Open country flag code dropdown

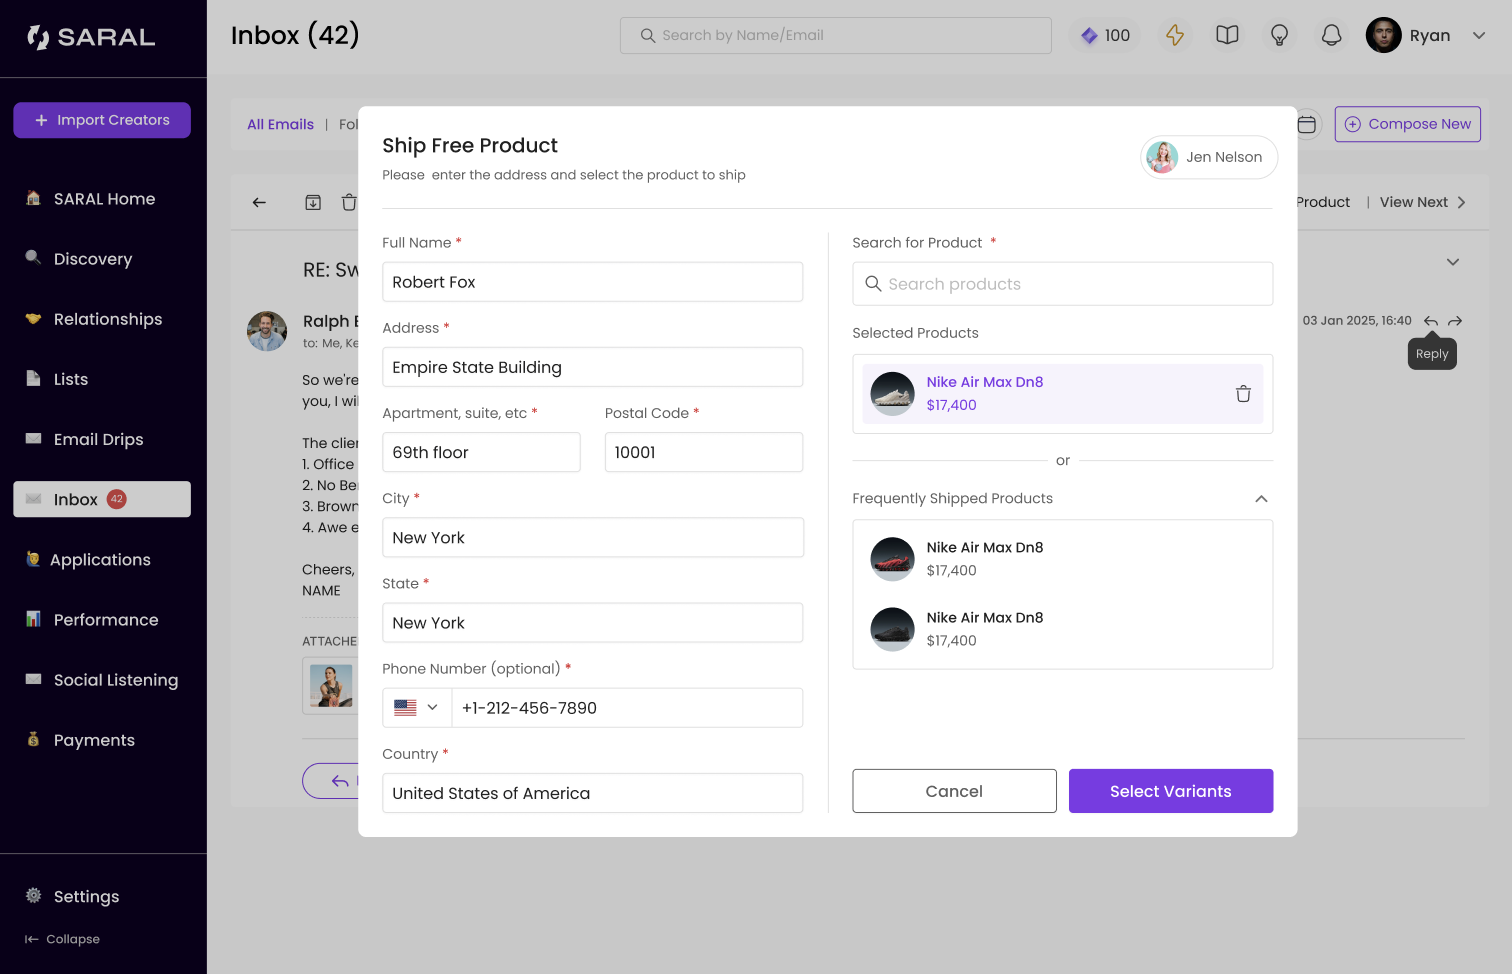(x=417, y=708)
